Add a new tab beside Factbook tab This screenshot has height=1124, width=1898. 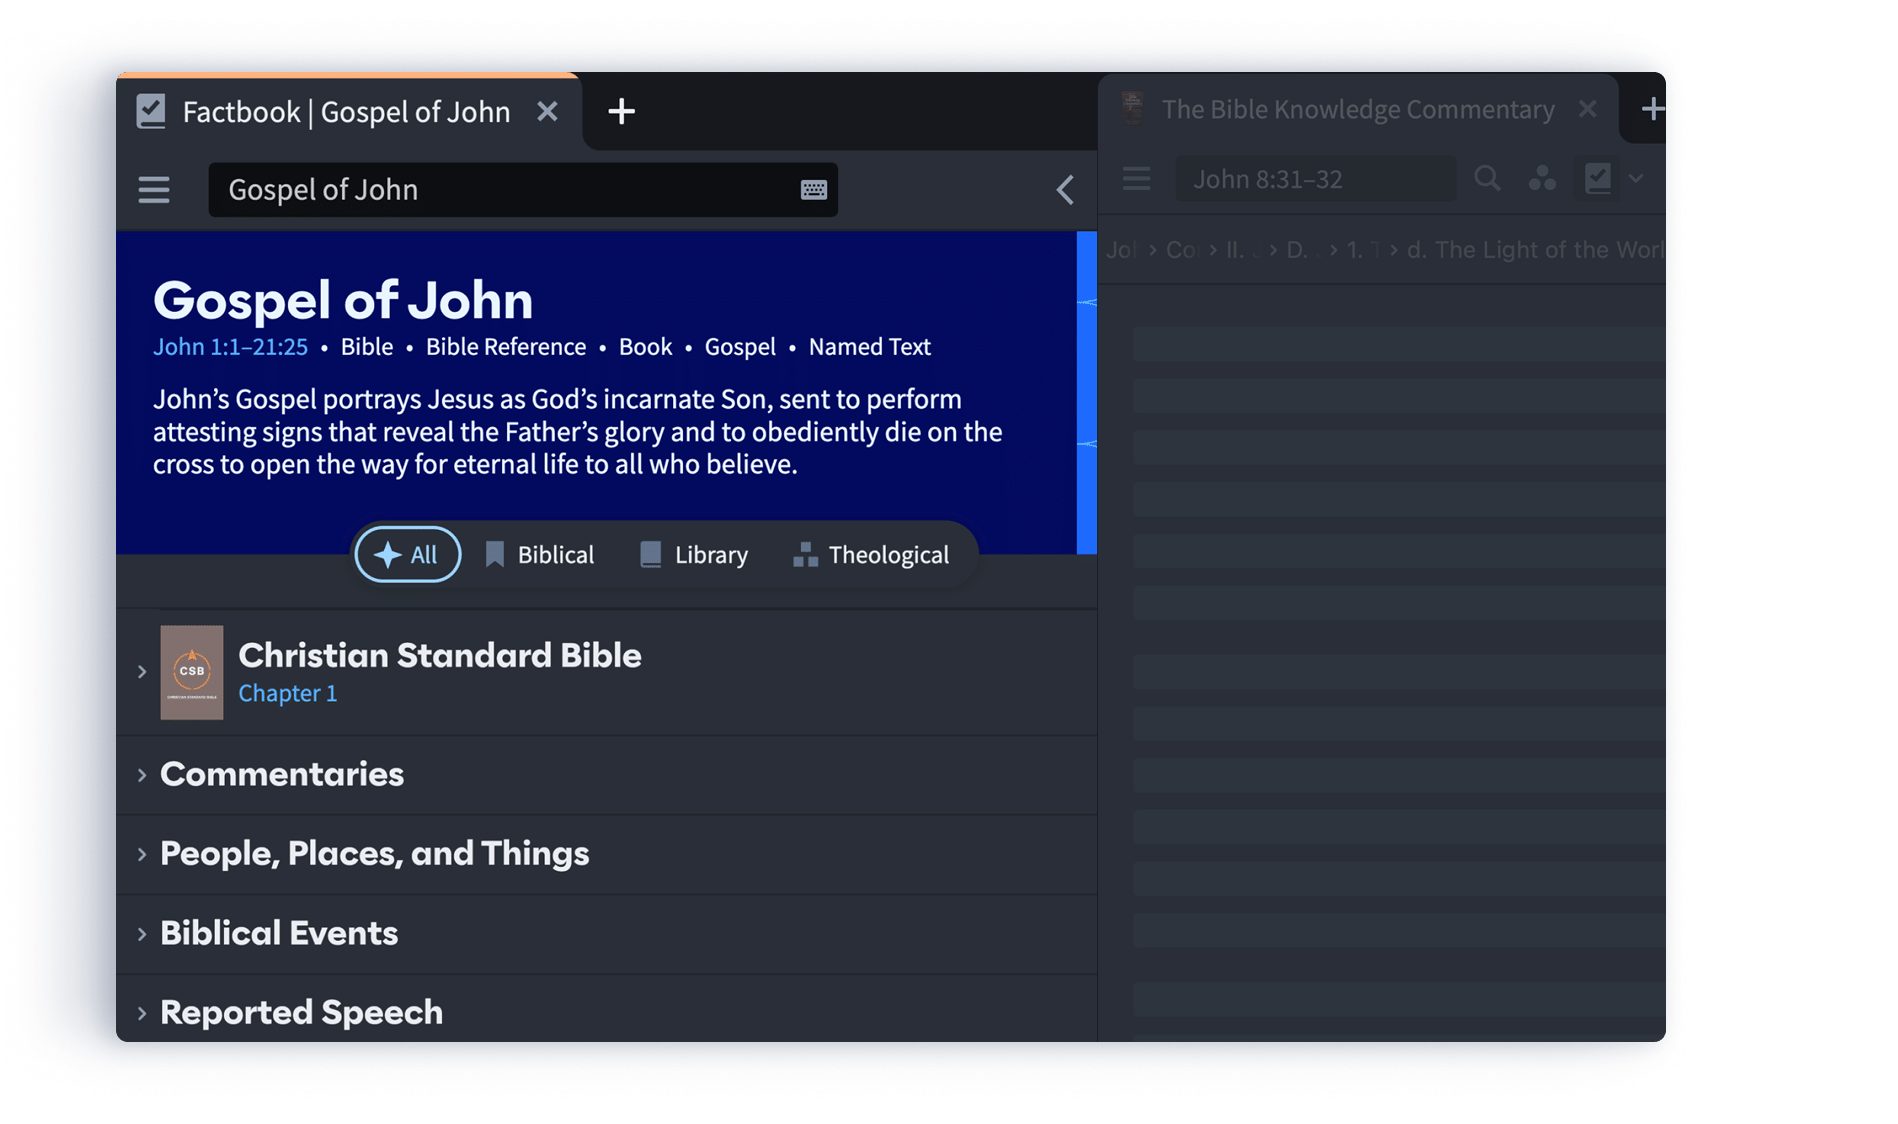pyautogui.click(x=621, y=111)
